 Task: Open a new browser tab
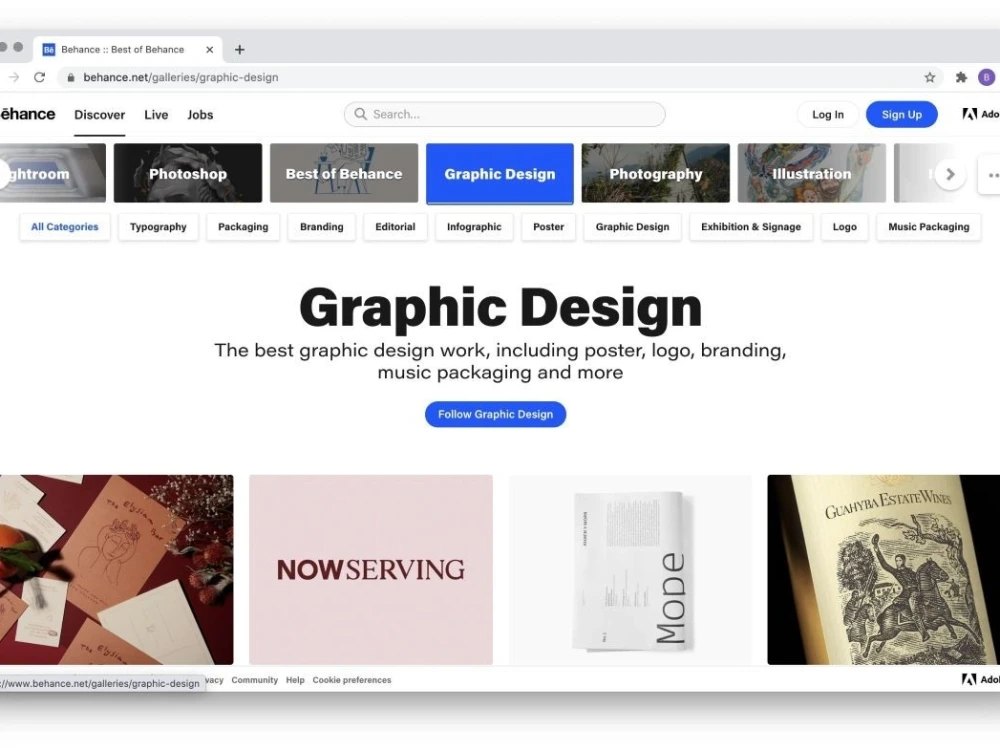pos(239,49)
